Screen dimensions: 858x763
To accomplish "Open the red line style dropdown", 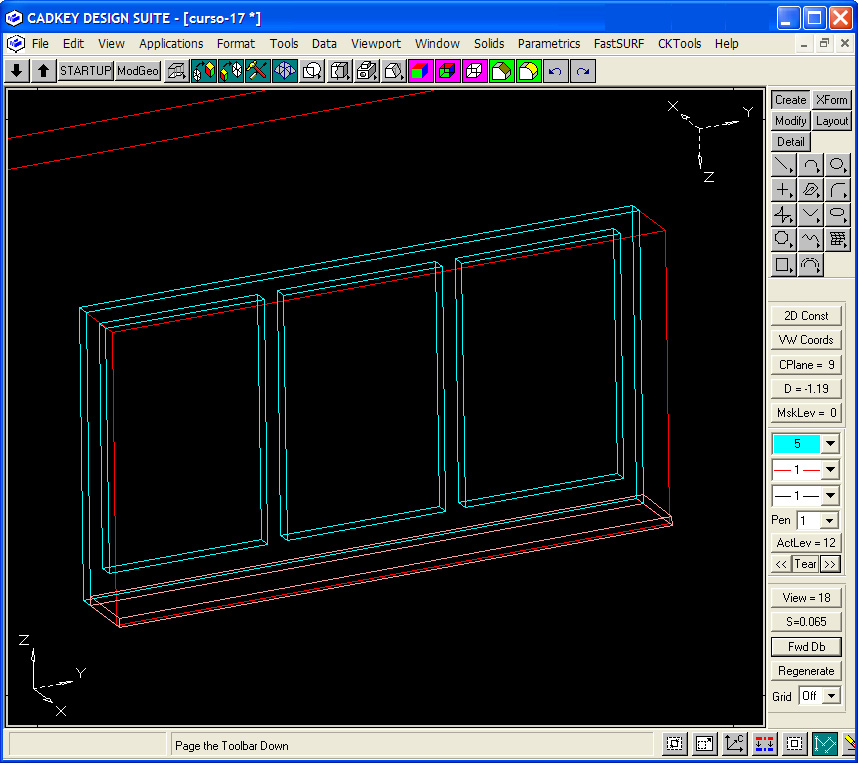I will click(829, 470).
